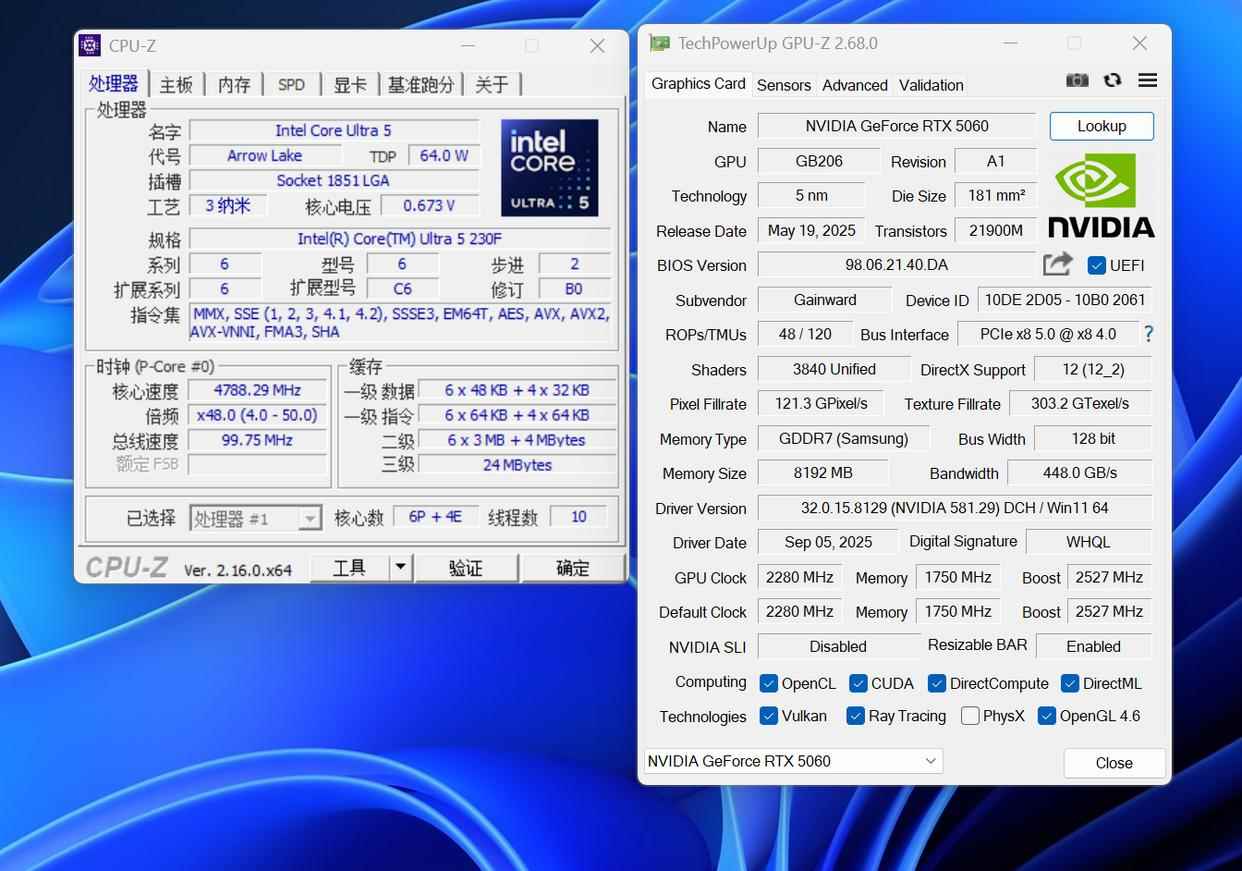Open the 处理器 #1 selection dropdown
This screenshot has width=1242, height=871.
click(x=255, y=518)
